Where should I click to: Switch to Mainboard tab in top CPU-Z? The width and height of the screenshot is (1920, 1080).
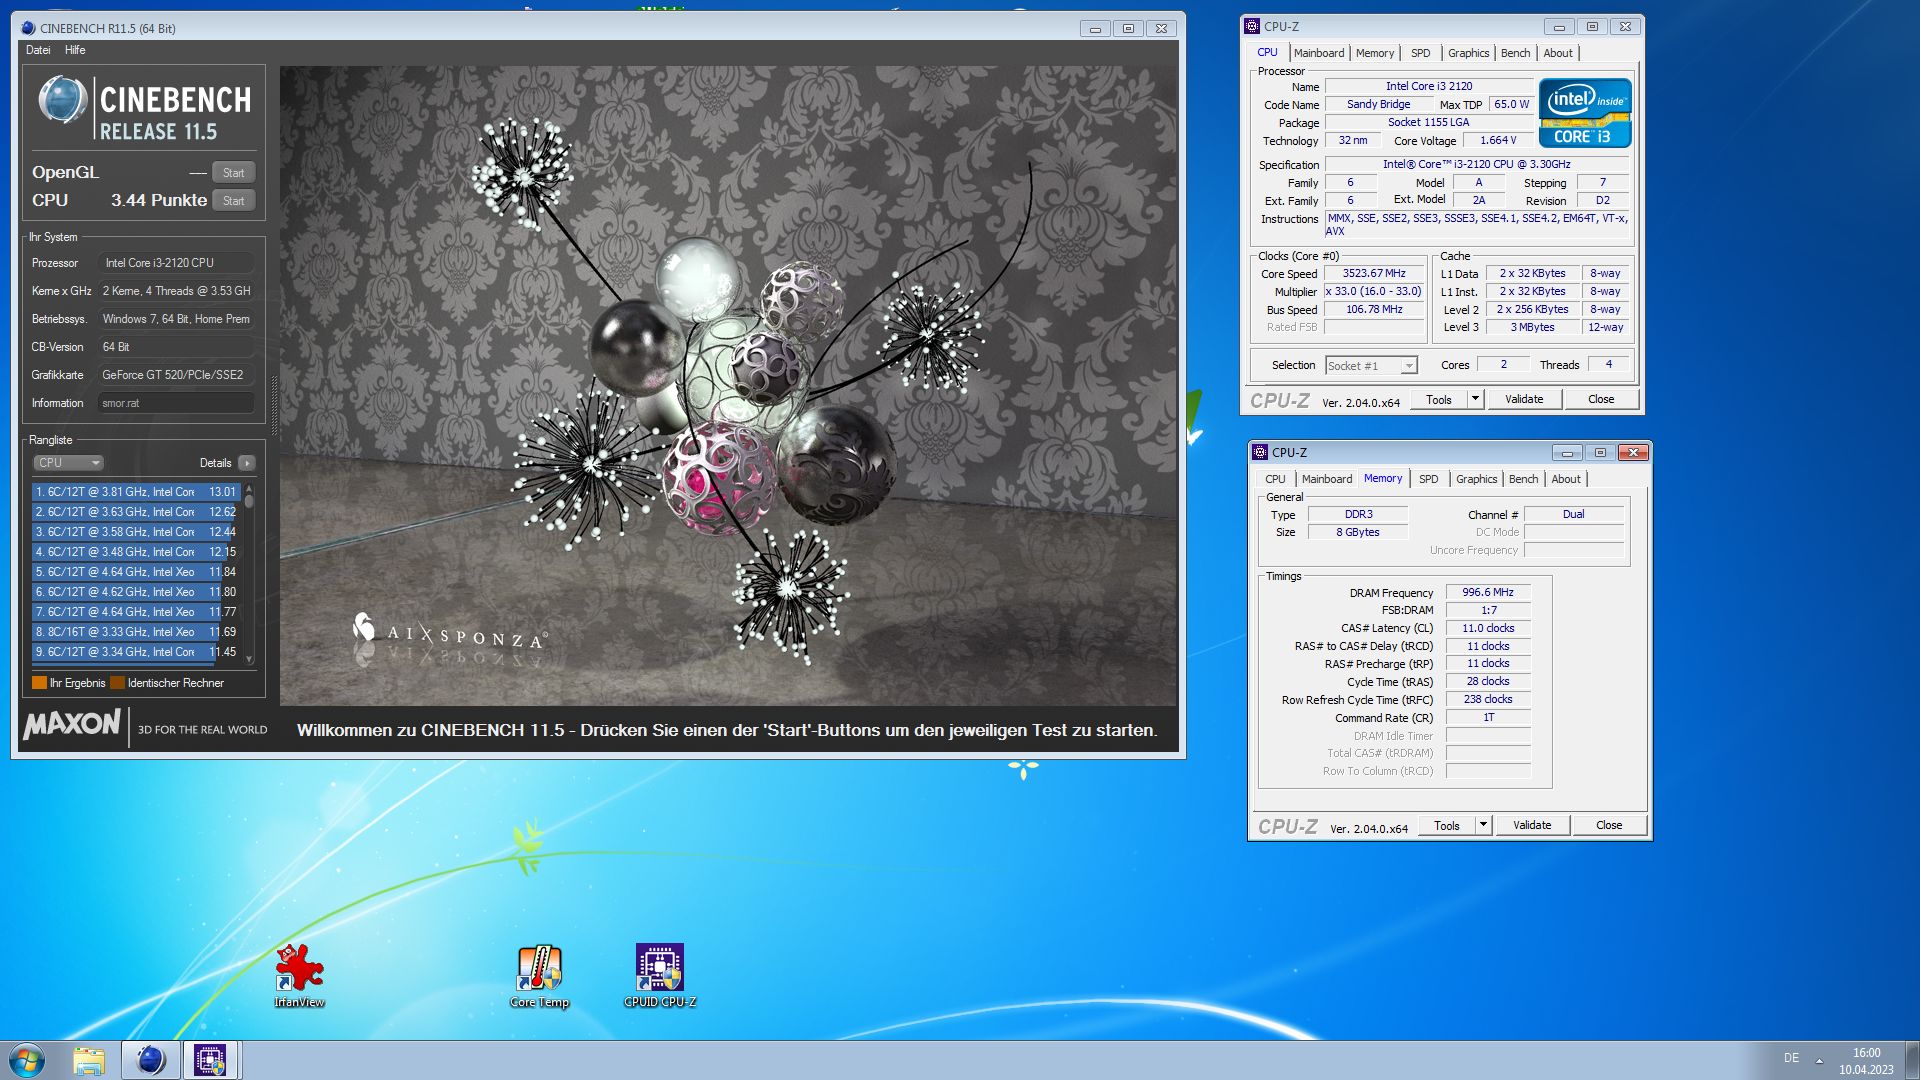point(1319,53)
